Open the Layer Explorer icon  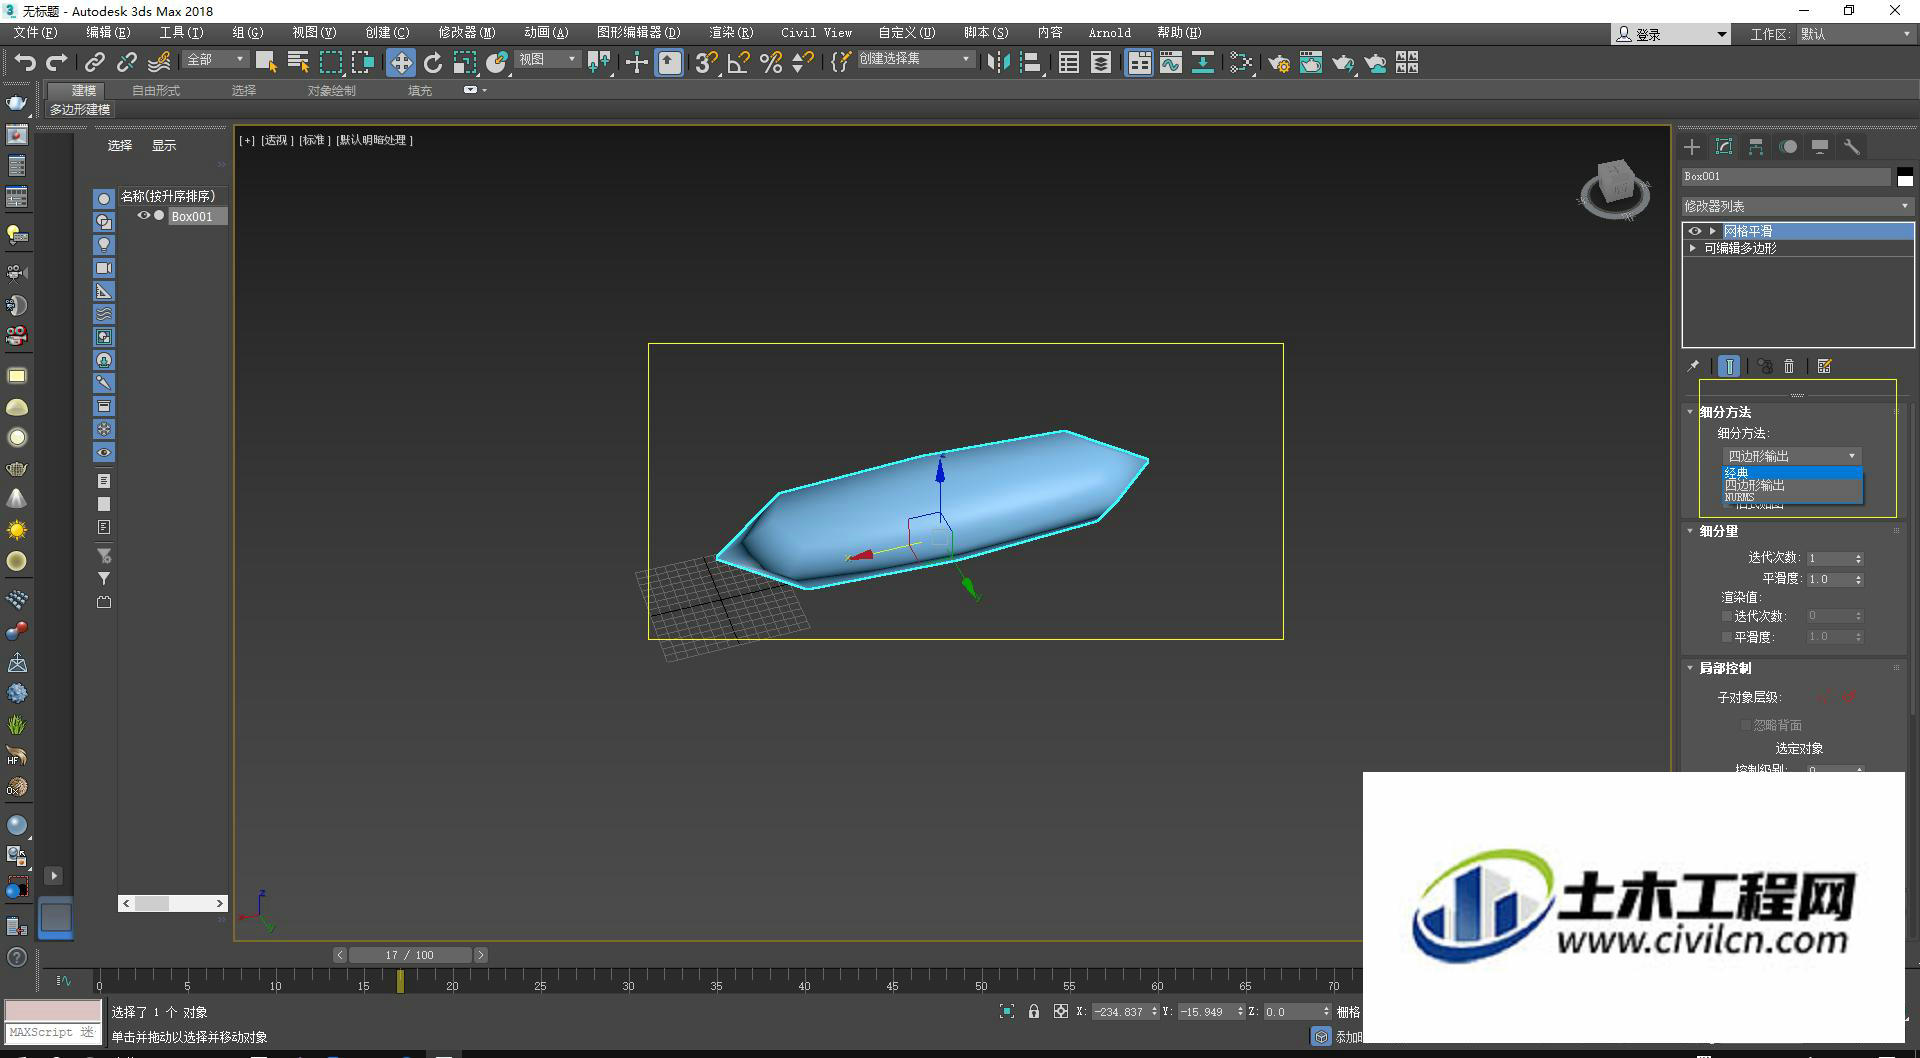[x=1101, y=62]
